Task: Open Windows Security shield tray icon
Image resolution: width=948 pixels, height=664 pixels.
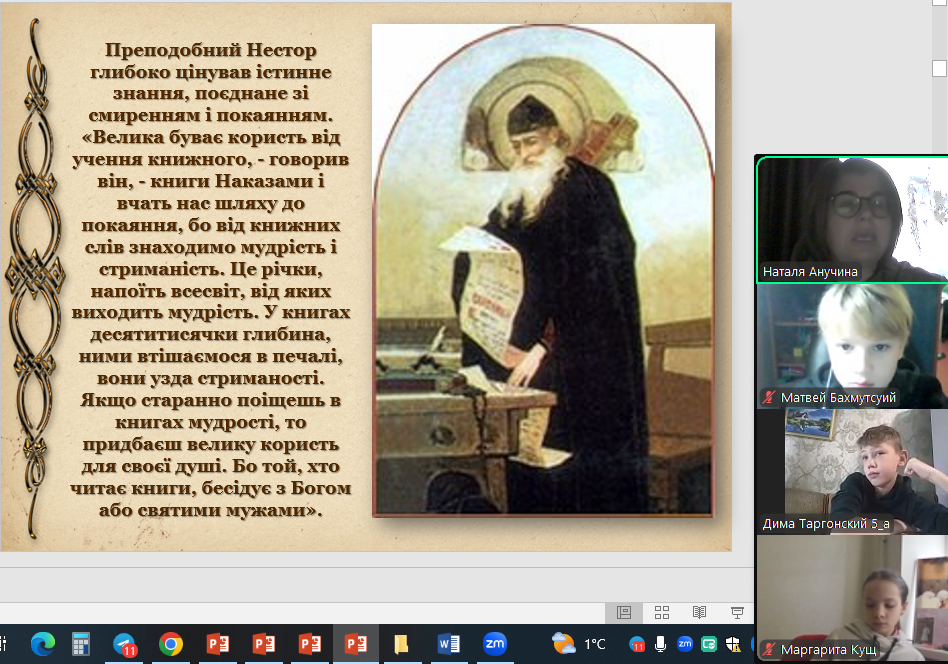Action: coord(733,644)
